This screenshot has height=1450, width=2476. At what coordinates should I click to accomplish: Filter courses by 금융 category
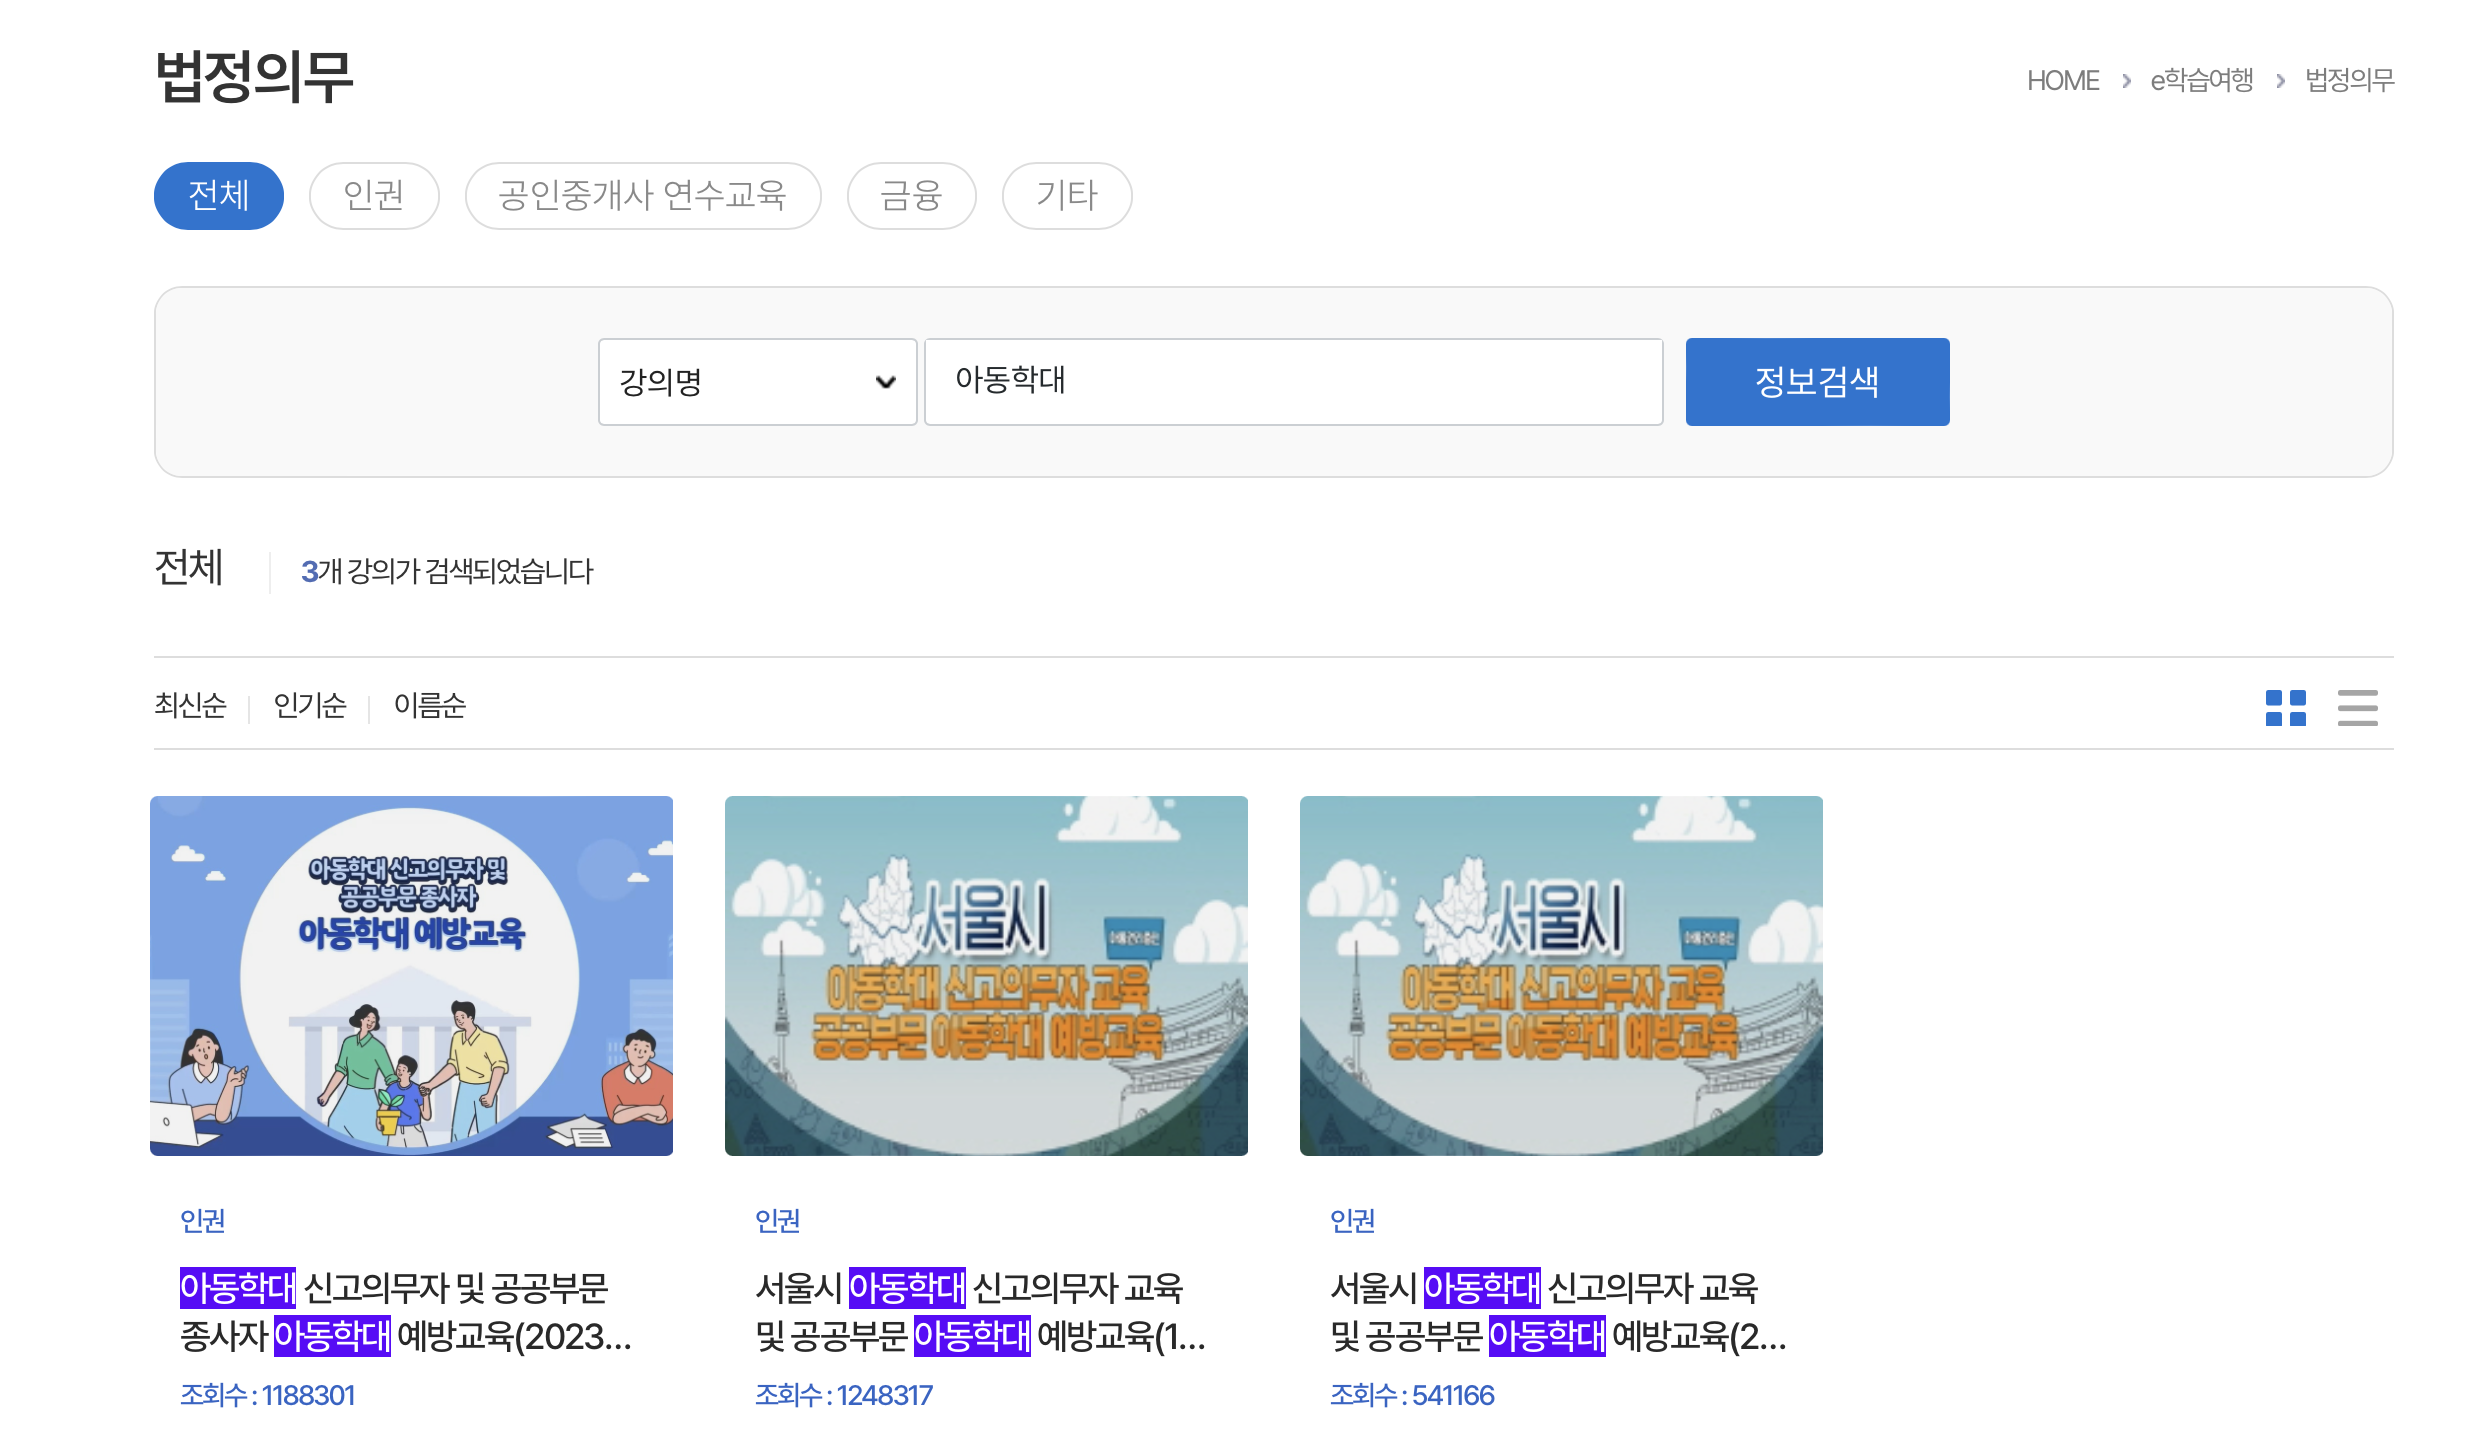[x=911, y=196]
